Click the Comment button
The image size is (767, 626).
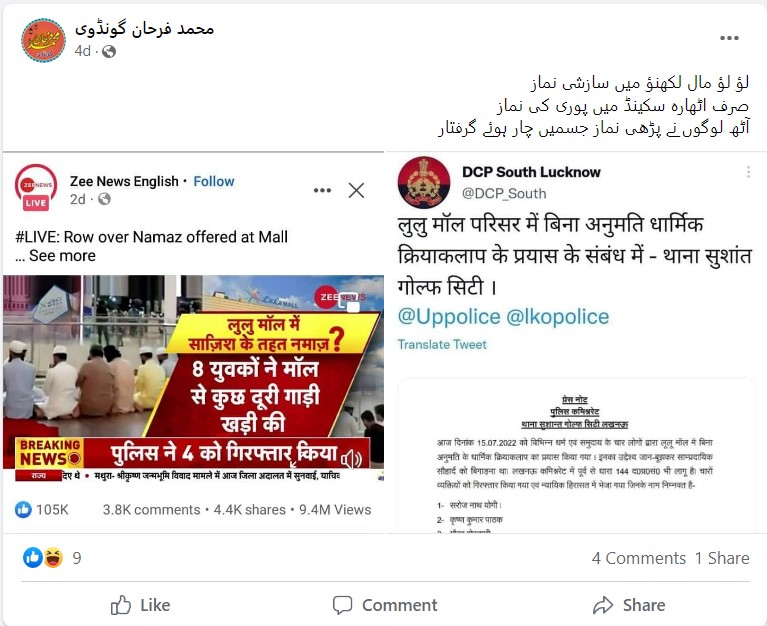(385, 605)
